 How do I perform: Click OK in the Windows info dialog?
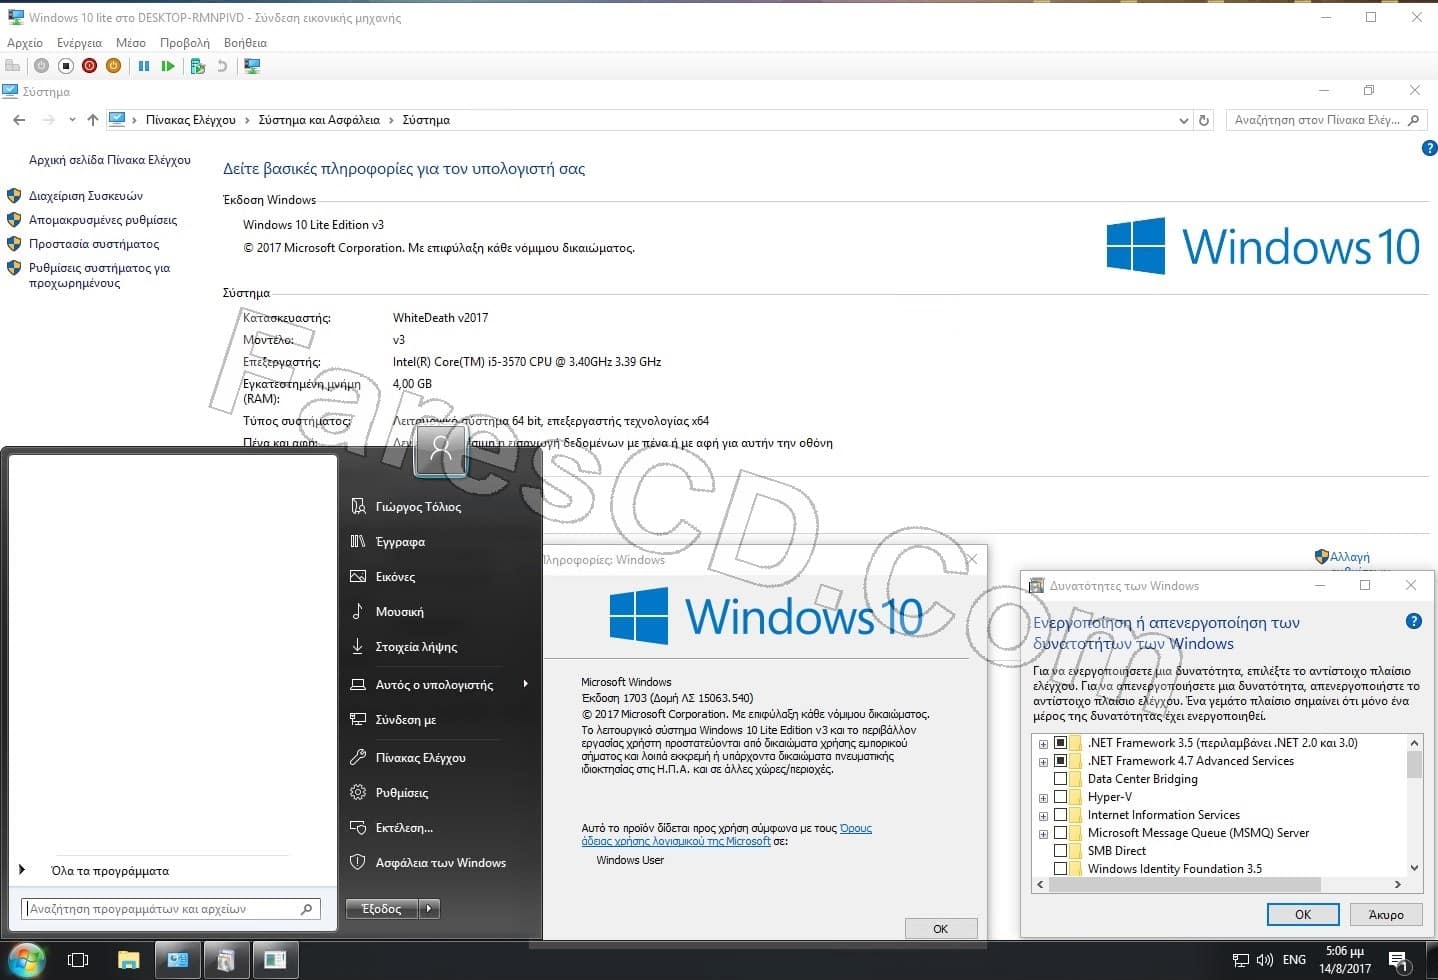[940, 929]
